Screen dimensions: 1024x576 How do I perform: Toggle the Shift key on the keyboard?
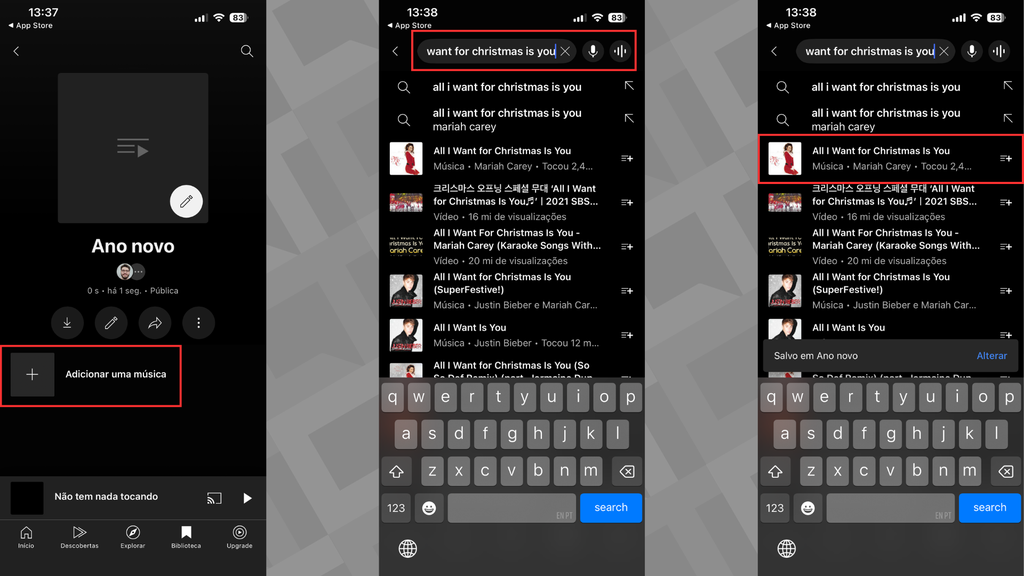tap(396, 470)
